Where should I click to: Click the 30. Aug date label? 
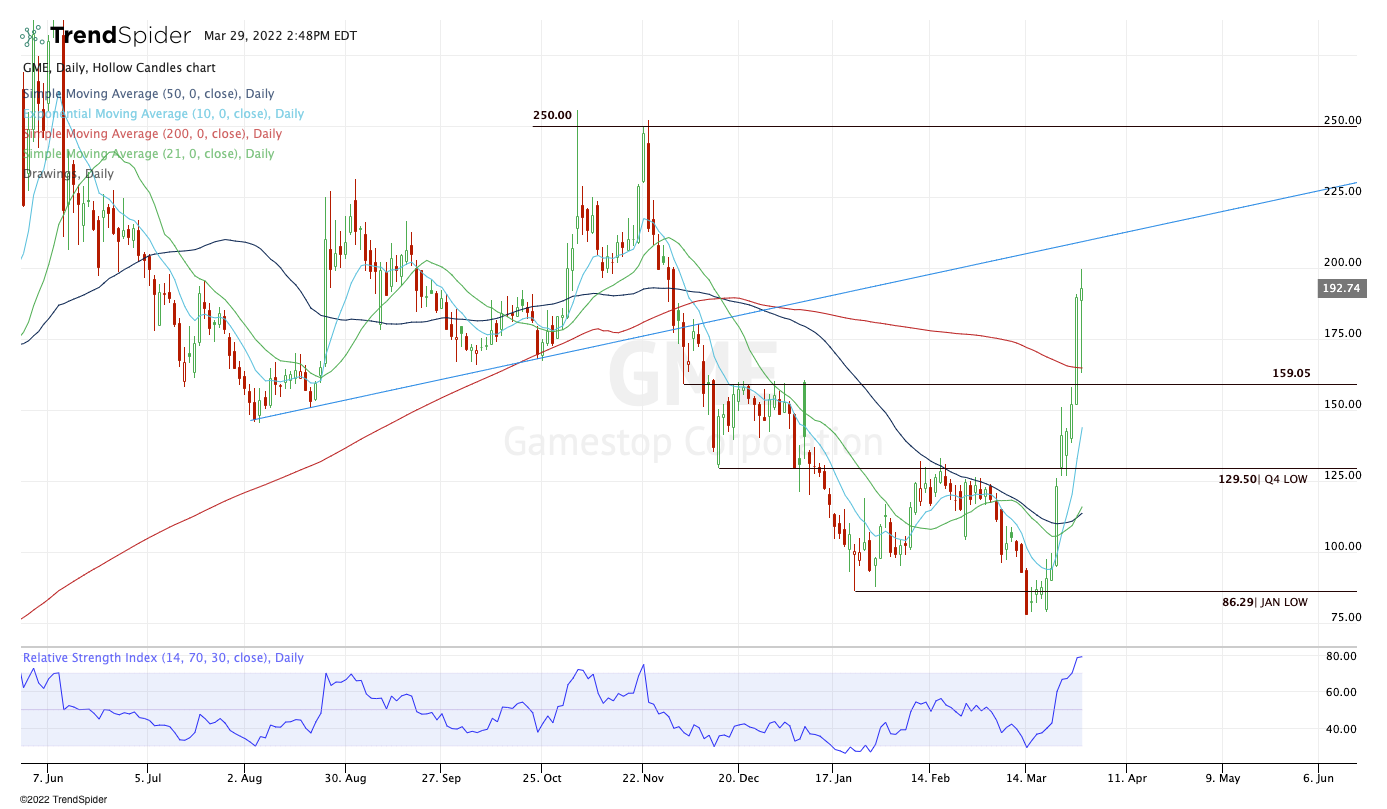tap(344, 776)
